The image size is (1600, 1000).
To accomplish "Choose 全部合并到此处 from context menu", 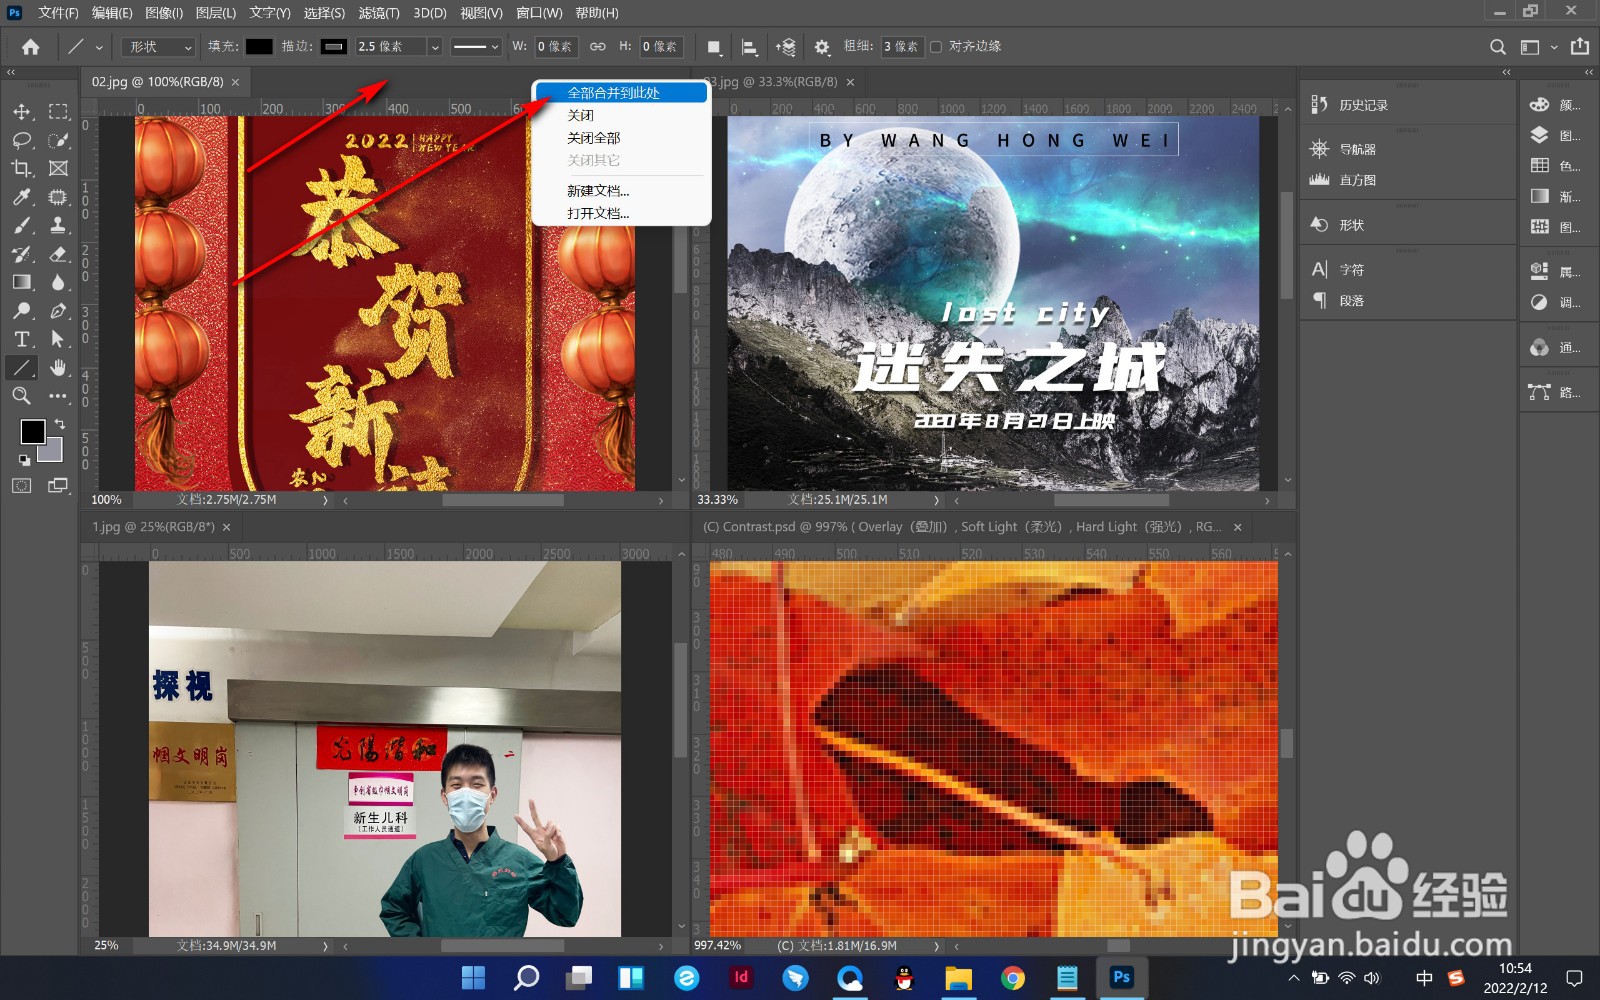I will click(x=621, y=93).
